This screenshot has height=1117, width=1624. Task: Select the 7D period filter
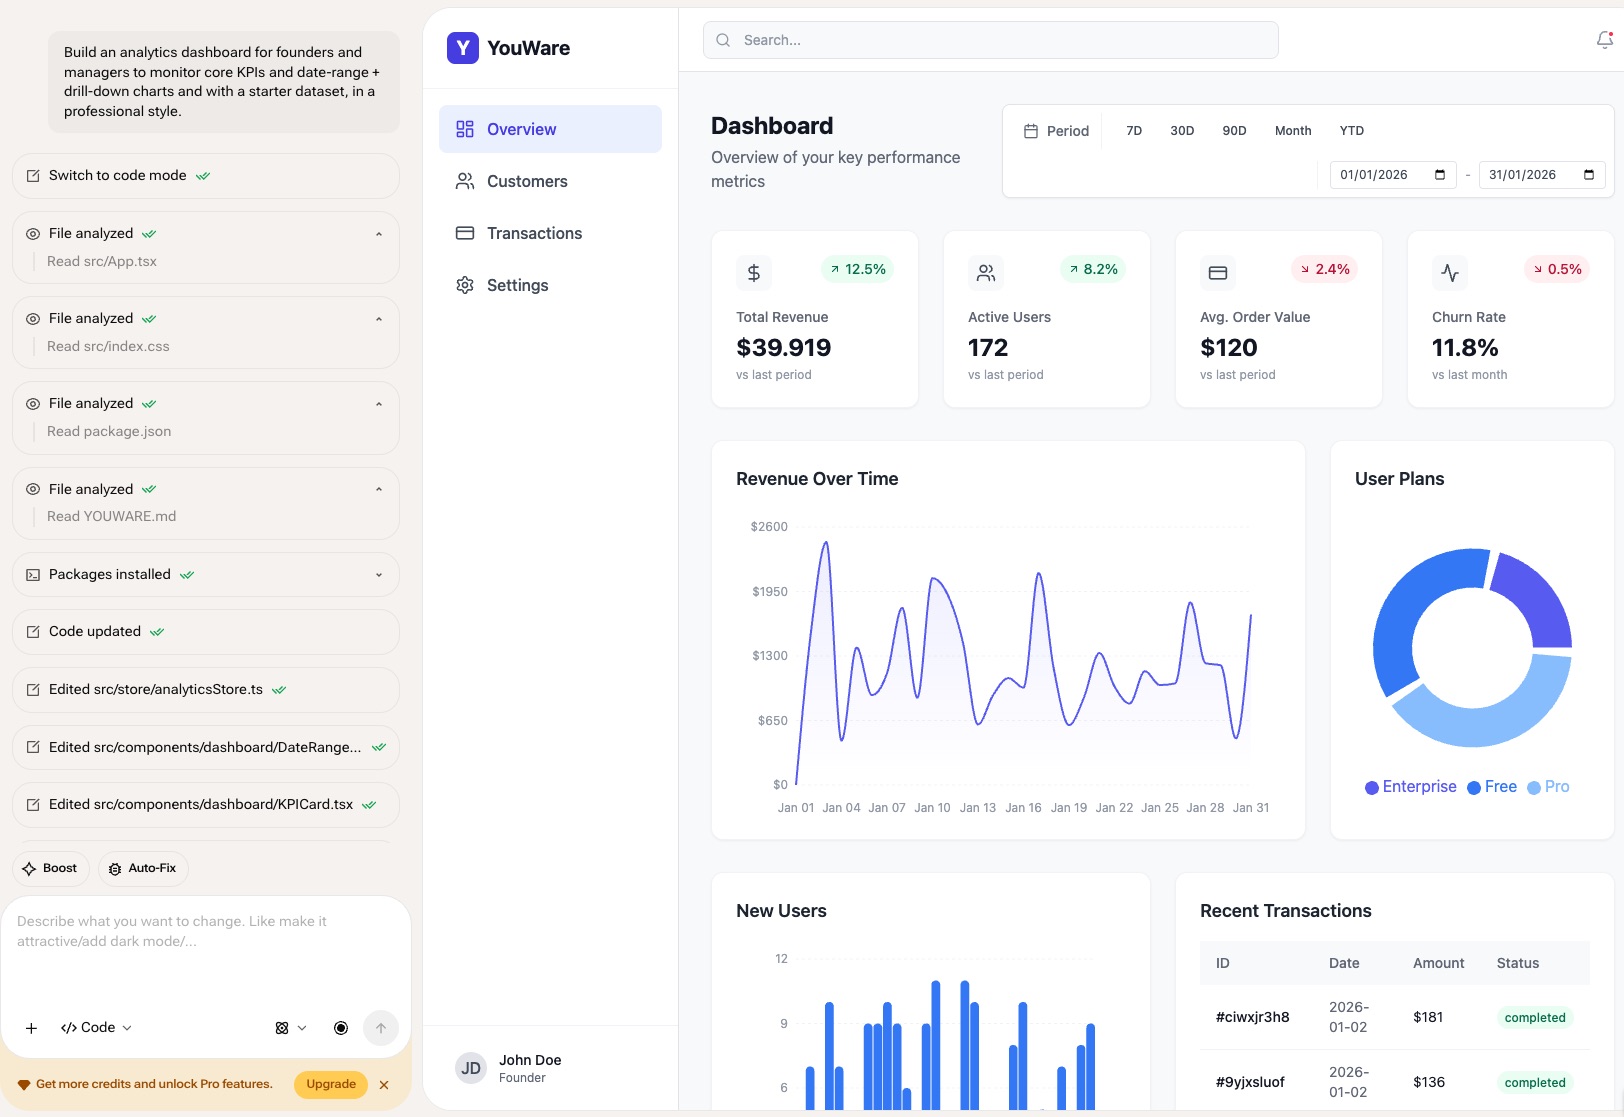[1134, 131]
